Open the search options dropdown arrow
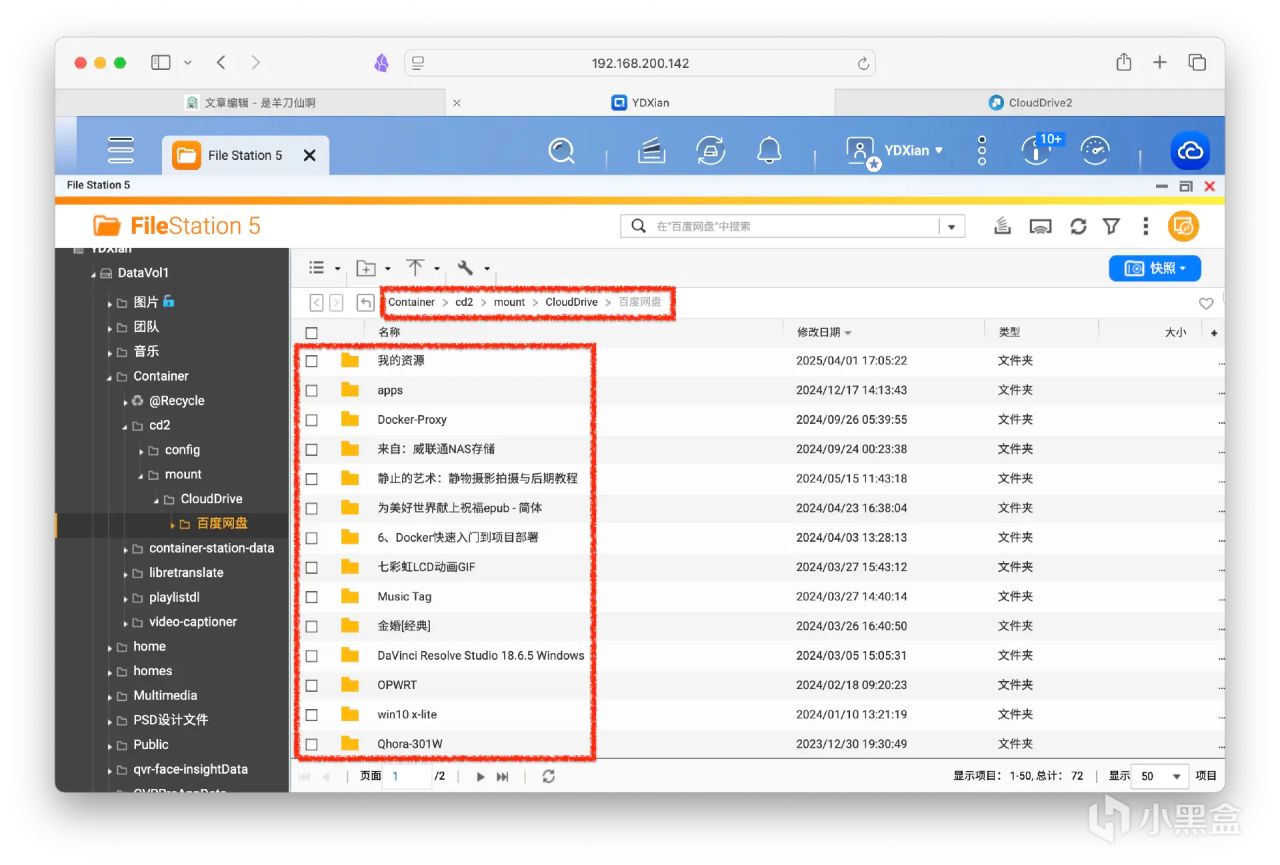1280x865 pixels. (951, 227)
